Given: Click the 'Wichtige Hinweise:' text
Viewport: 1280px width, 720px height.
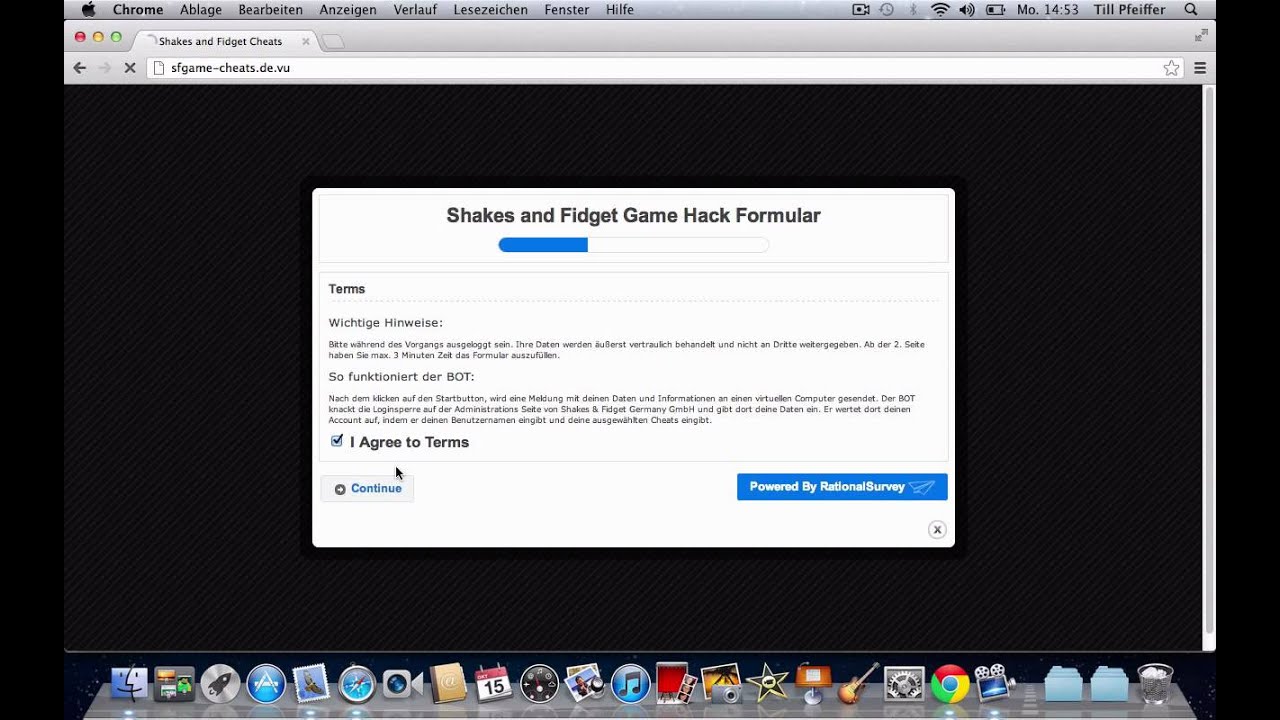Looking at the screenshot, I should [385, 322].
